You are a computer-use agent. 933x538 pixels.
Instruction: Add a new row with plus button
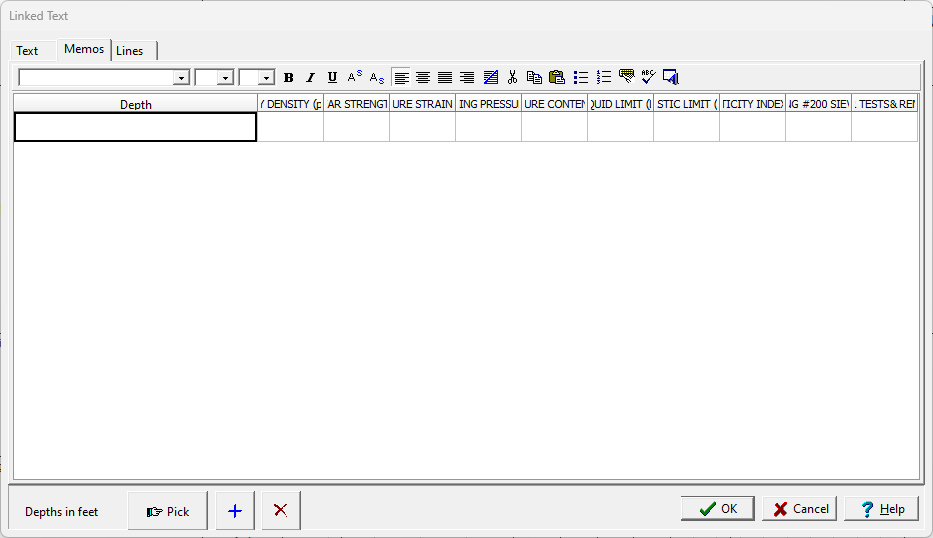(235, 511)
